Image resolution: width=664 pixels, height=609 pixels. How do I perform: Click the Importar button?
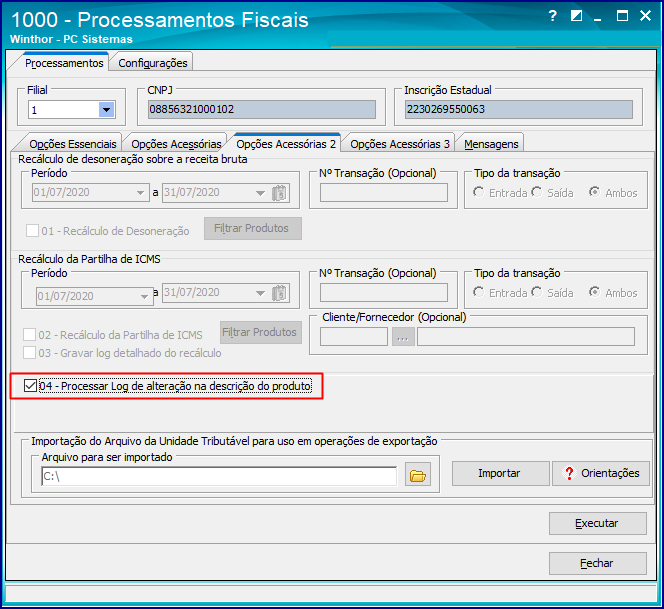pos(500,473)
